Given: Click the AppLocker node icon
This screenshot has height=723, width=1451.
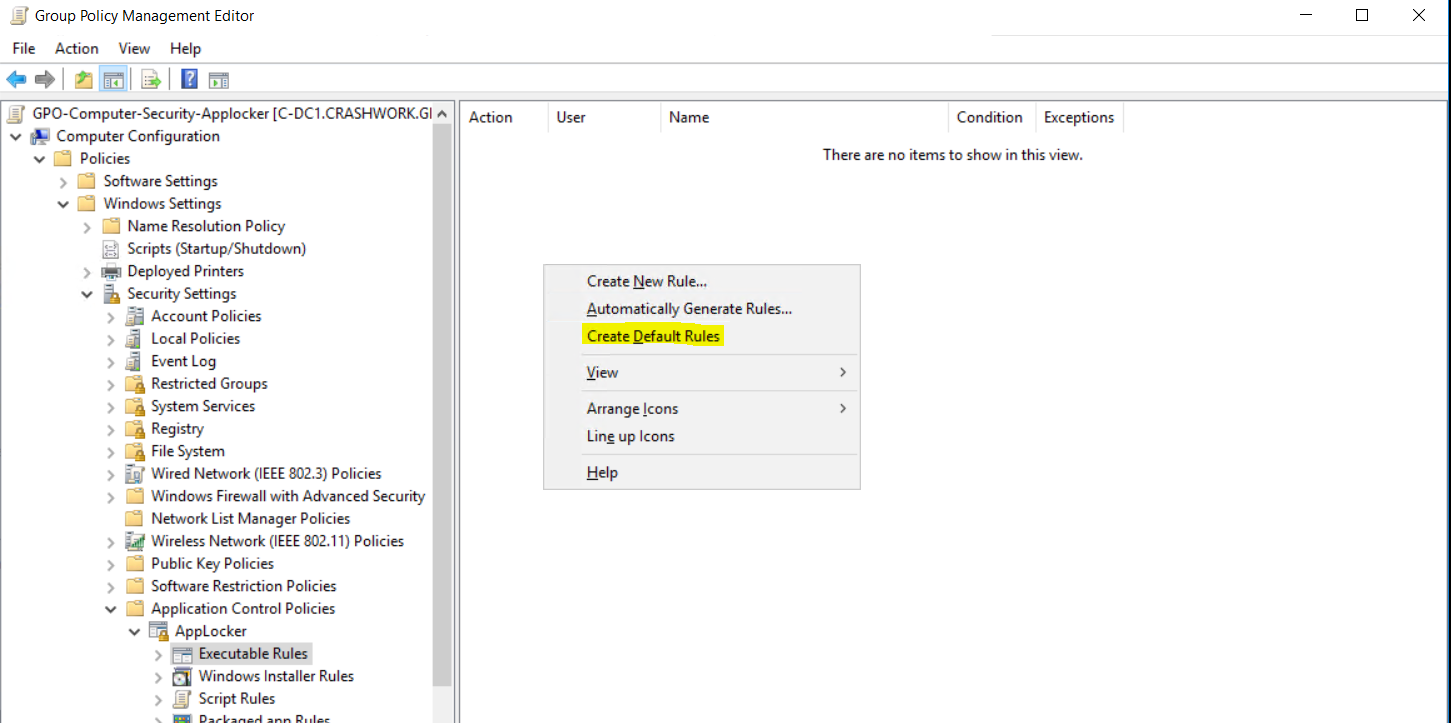Looking at the screenshot, I should pyautogui.click(x=158, y=631).
